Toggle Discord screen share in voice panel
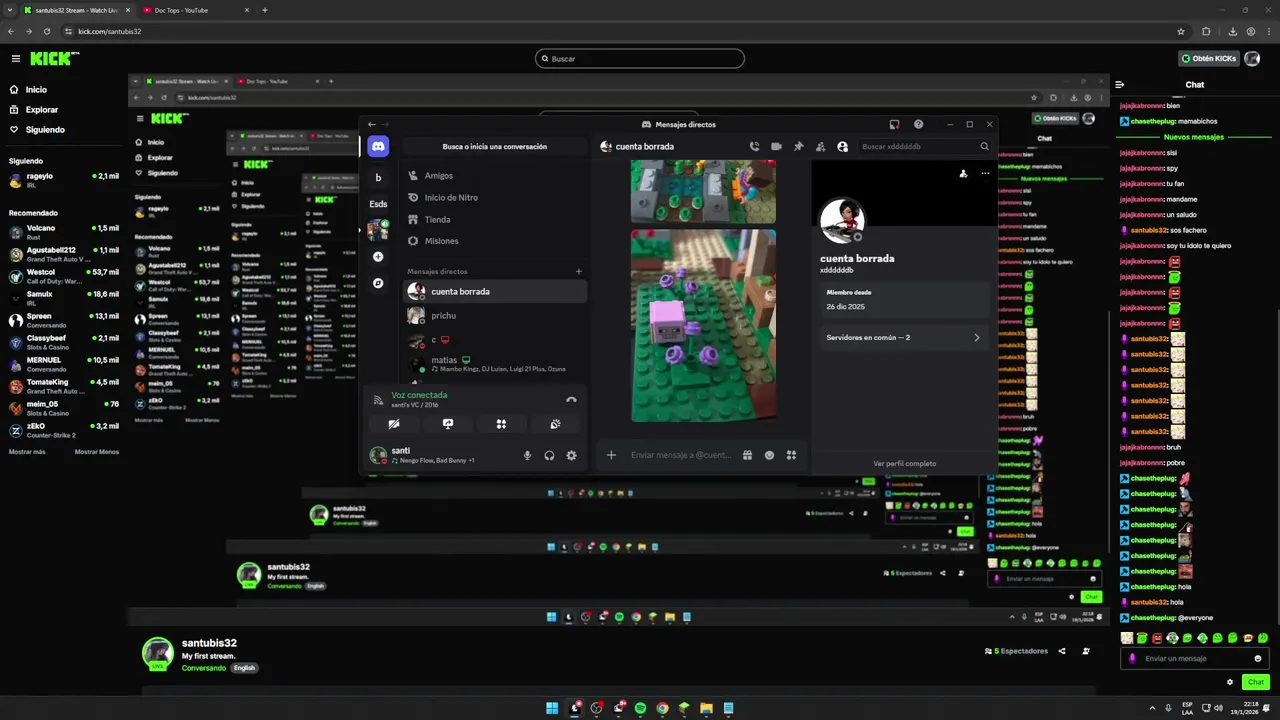This screenshot has height=720, width=1280. click(x=448, y=424)
